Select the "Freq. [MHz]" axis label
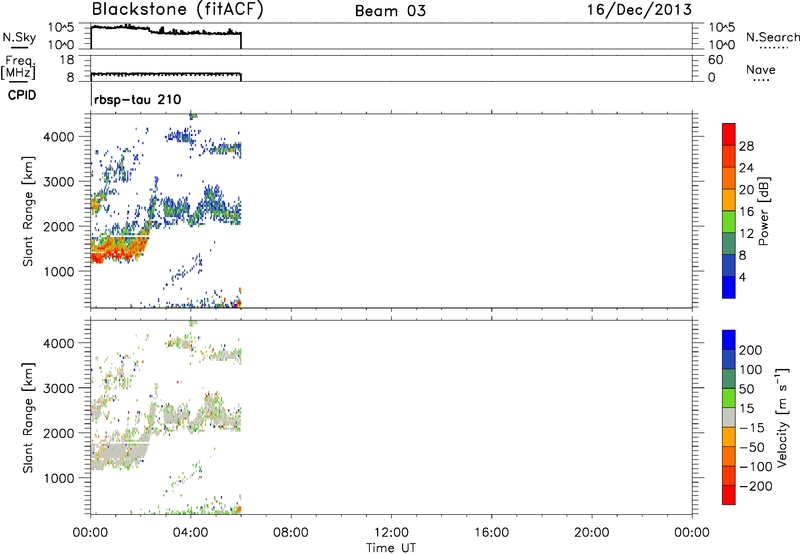 [x=18, y=68]
